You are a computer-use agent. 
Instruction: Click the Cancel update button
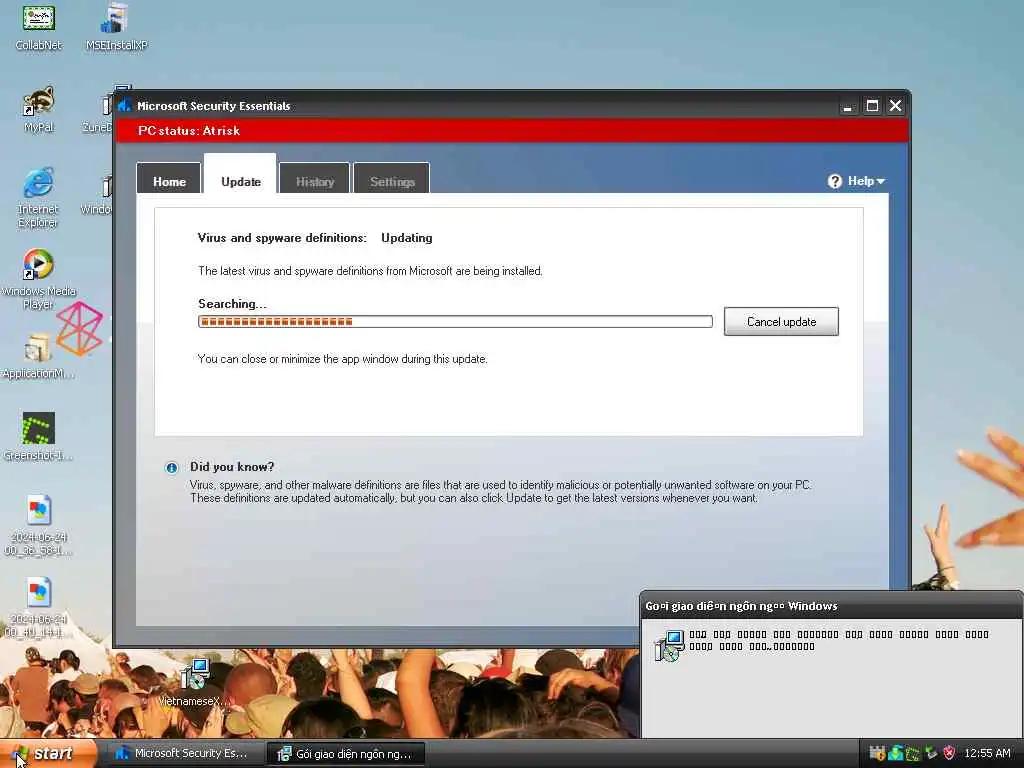tap(781, 321)
